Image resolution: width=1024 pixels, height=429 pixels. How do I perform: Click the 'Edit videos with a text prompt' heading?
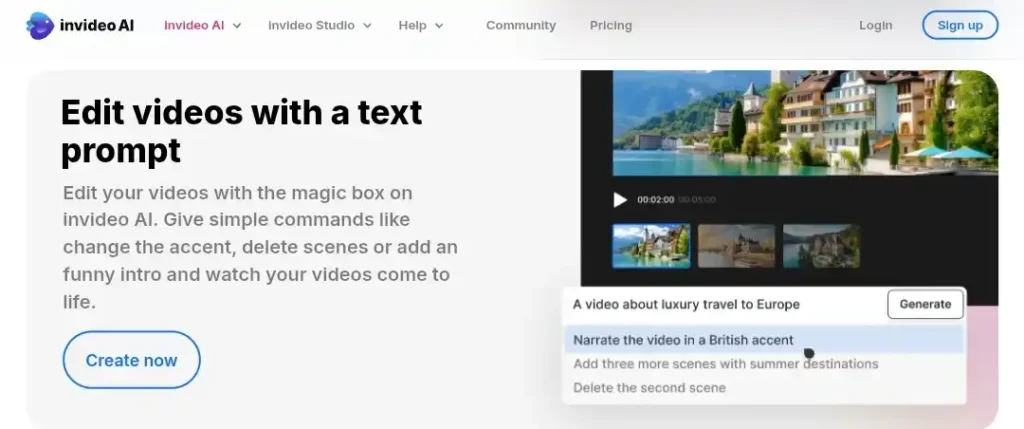coord(242,131)
